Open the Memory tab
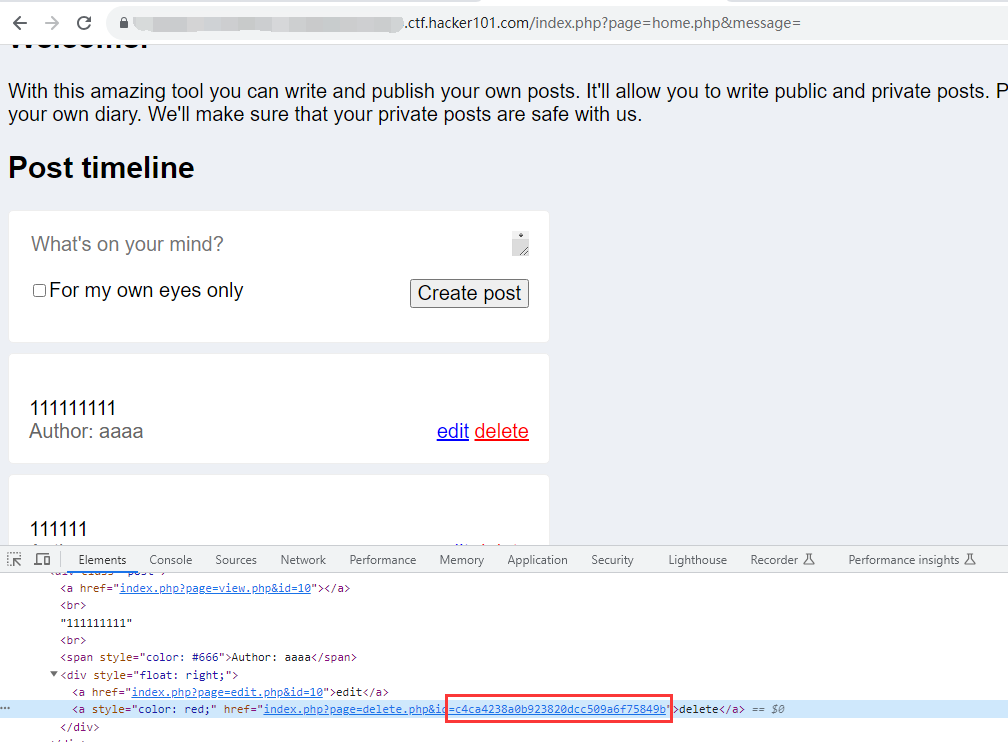Viewport: 1008px width, 742px height. [462, 560]
